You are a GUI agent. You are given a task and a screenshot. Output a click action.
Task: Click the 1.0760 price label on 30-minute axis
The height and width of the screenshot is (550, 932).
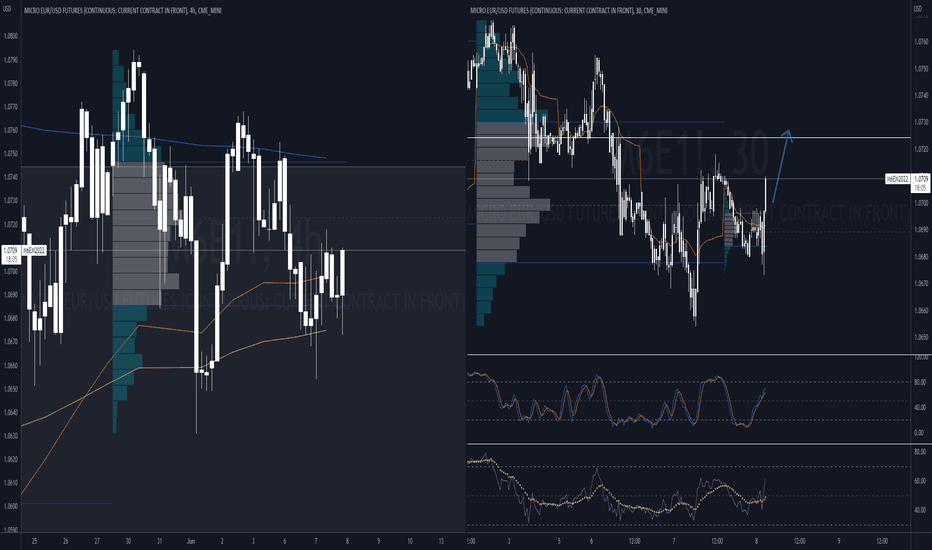(921, 42)
